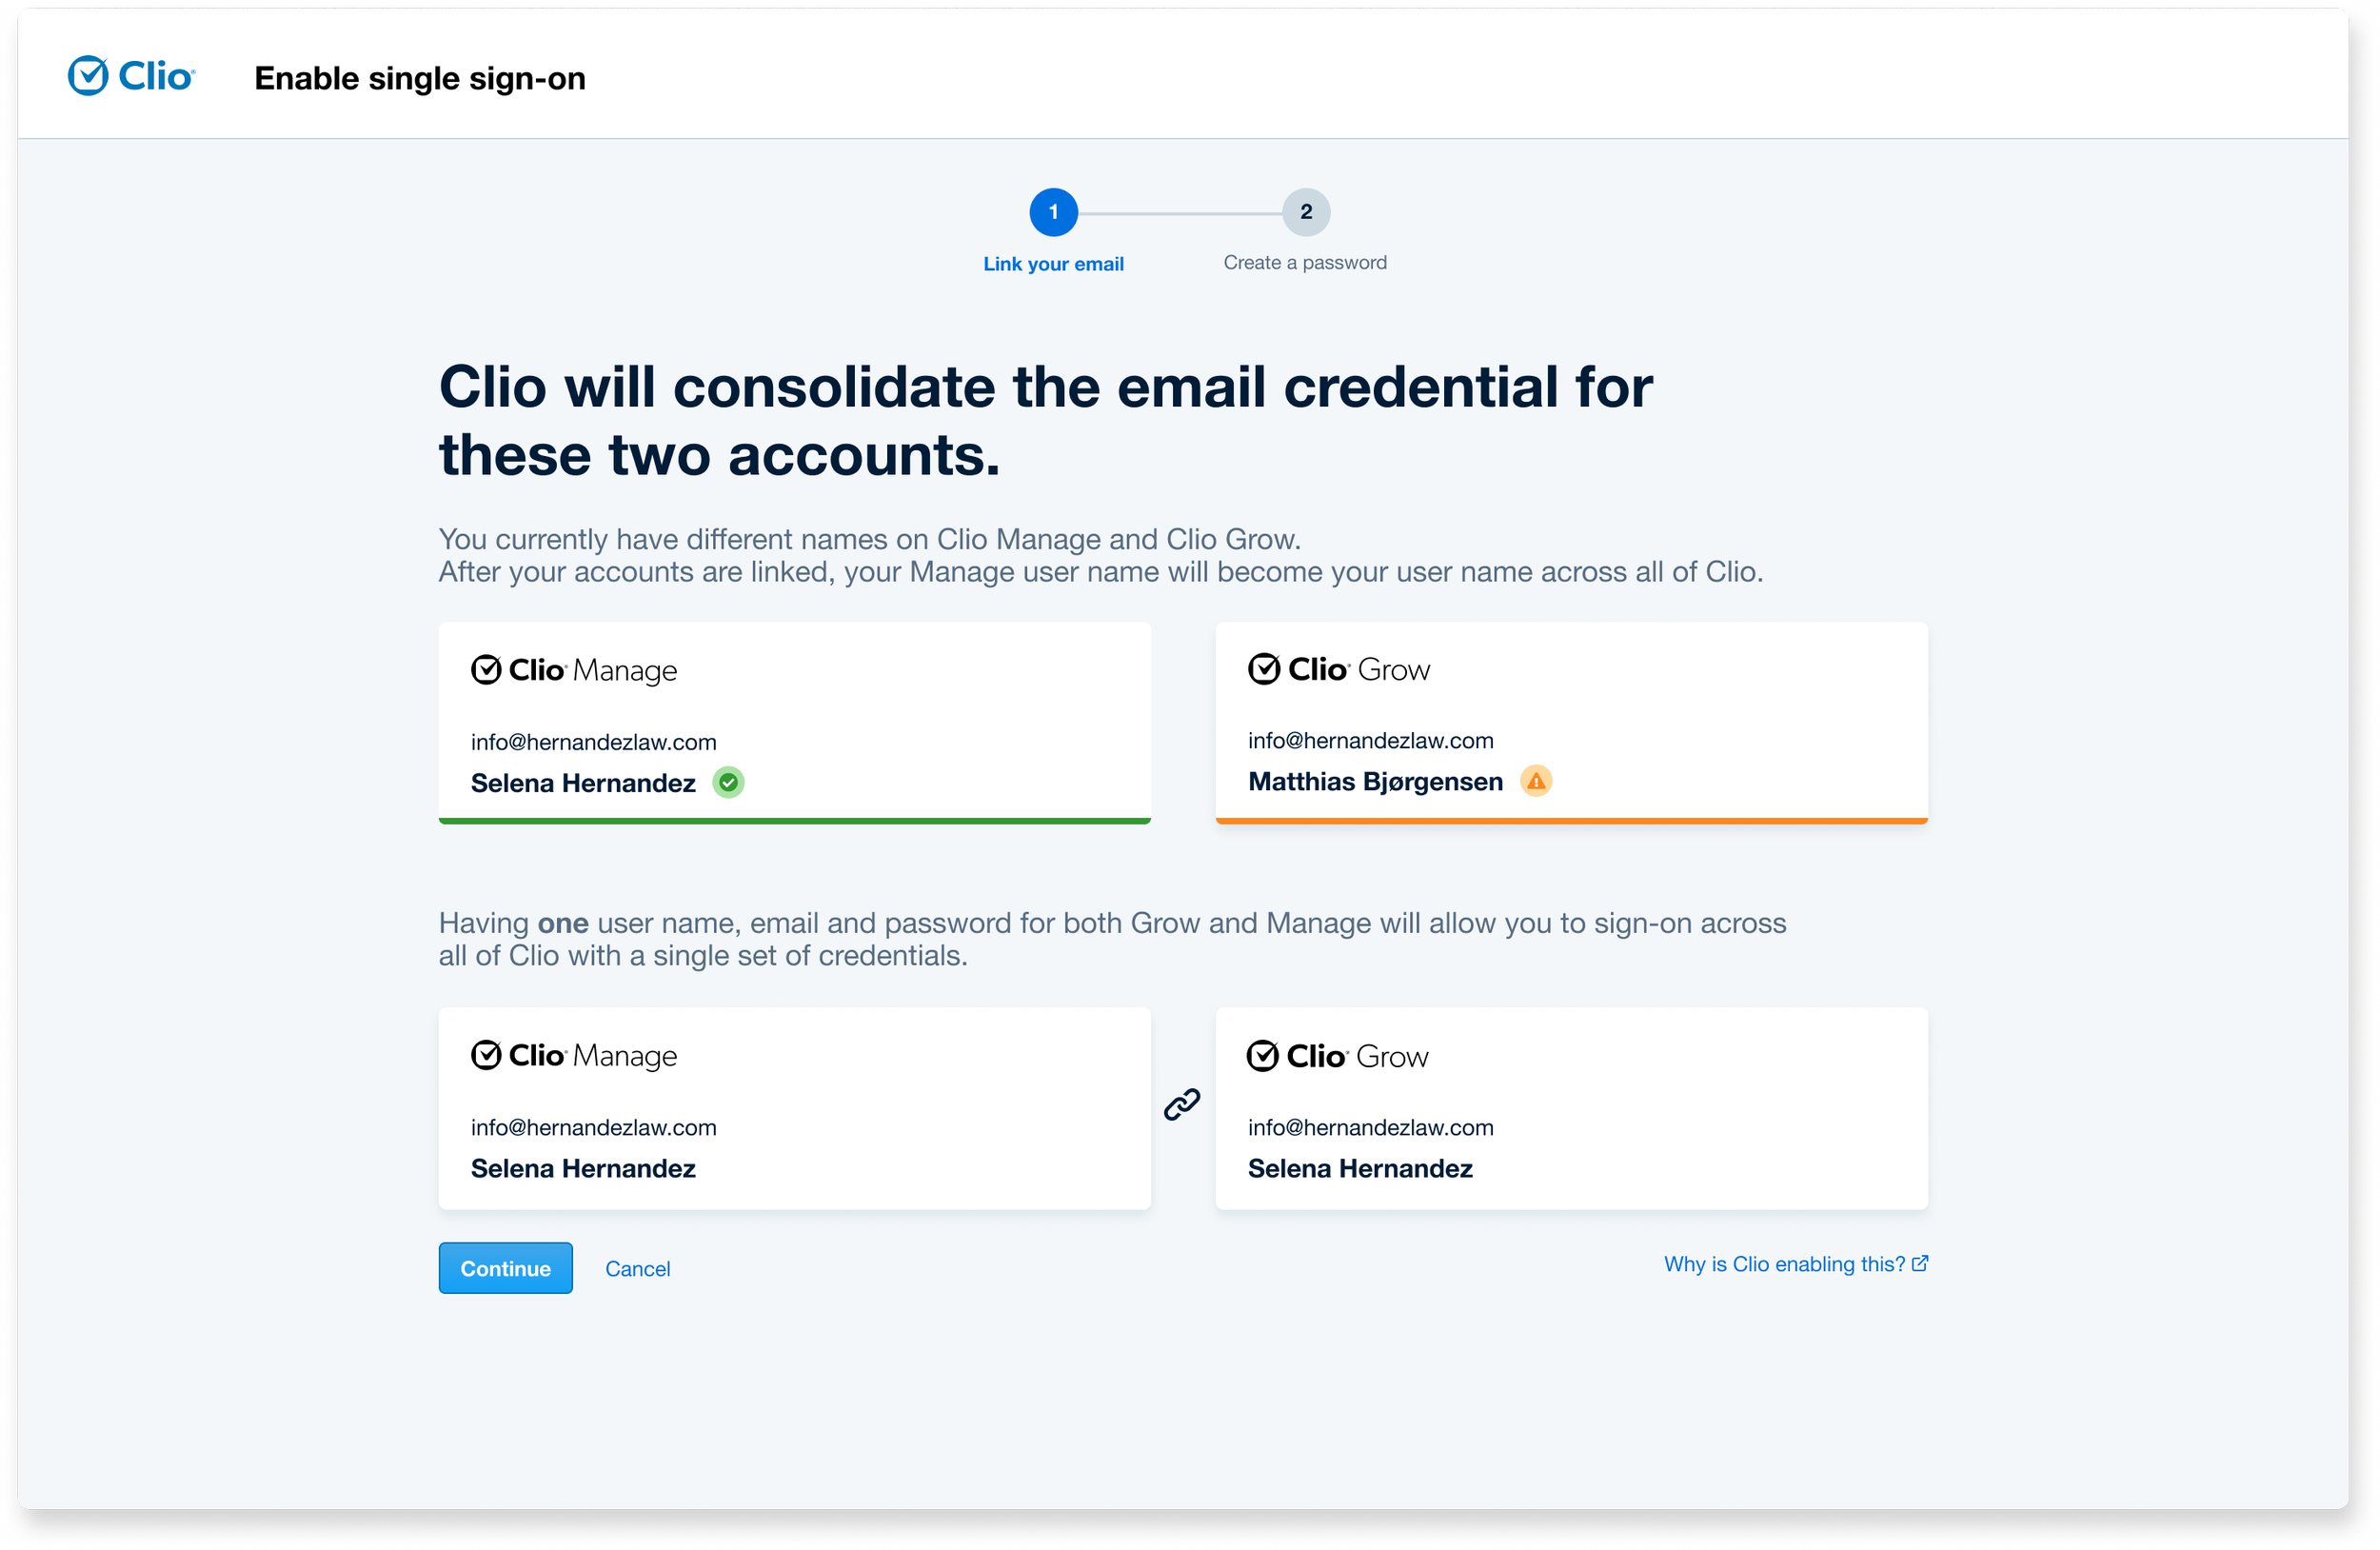
Task: Click the orange warning icon beside Matthias Bjørgensen
Action: point(1536,781)
